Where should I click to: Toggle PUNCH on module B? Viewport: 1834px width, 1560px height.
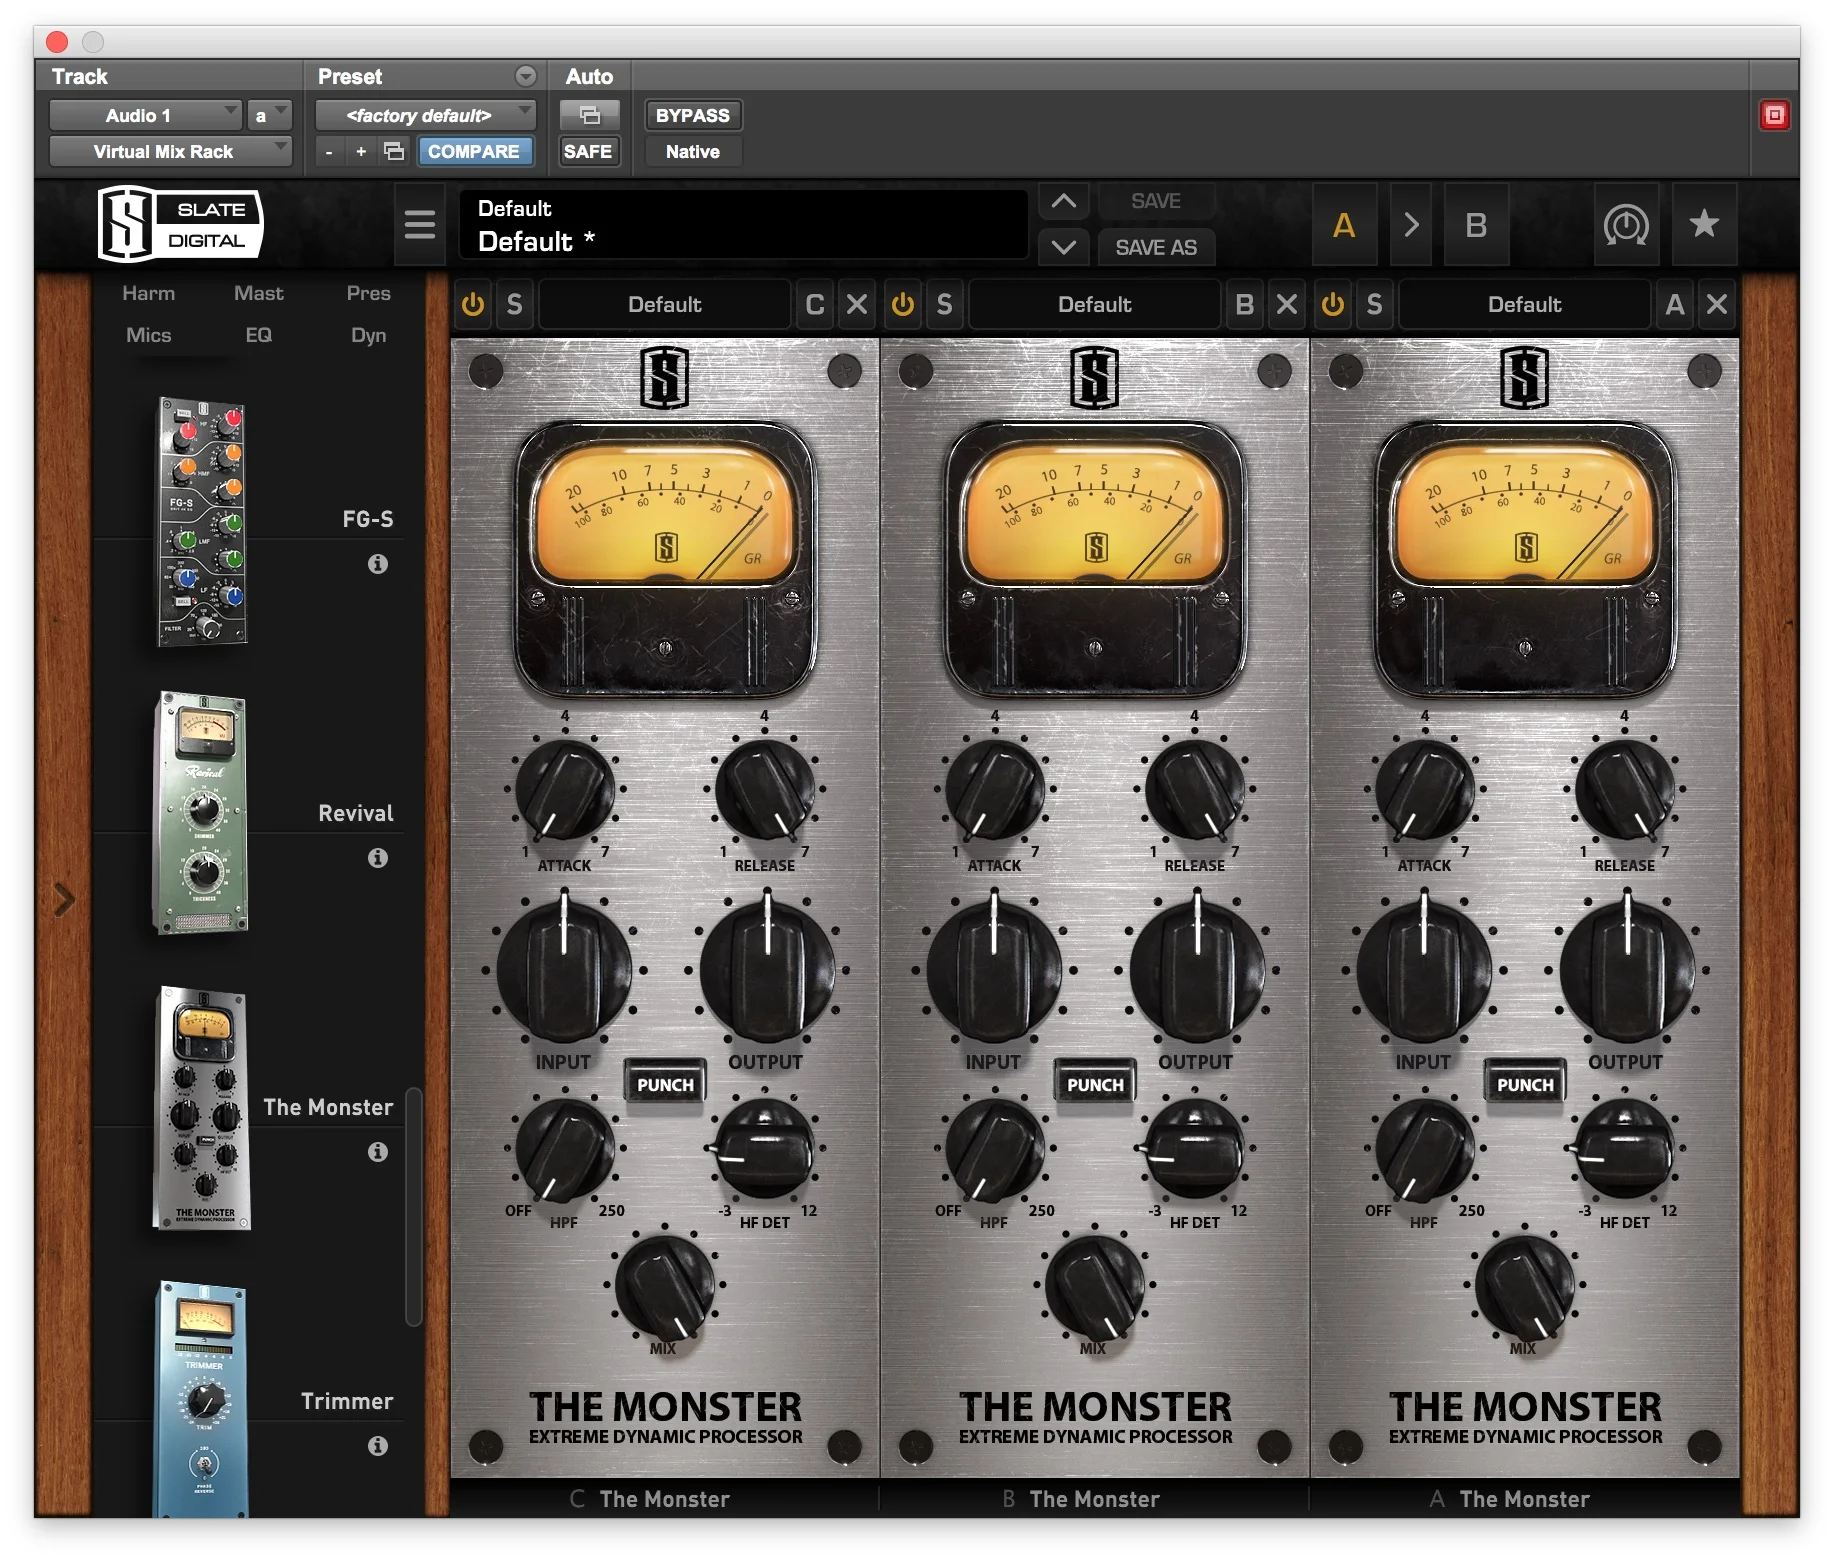click(x=1095, y=1084)
